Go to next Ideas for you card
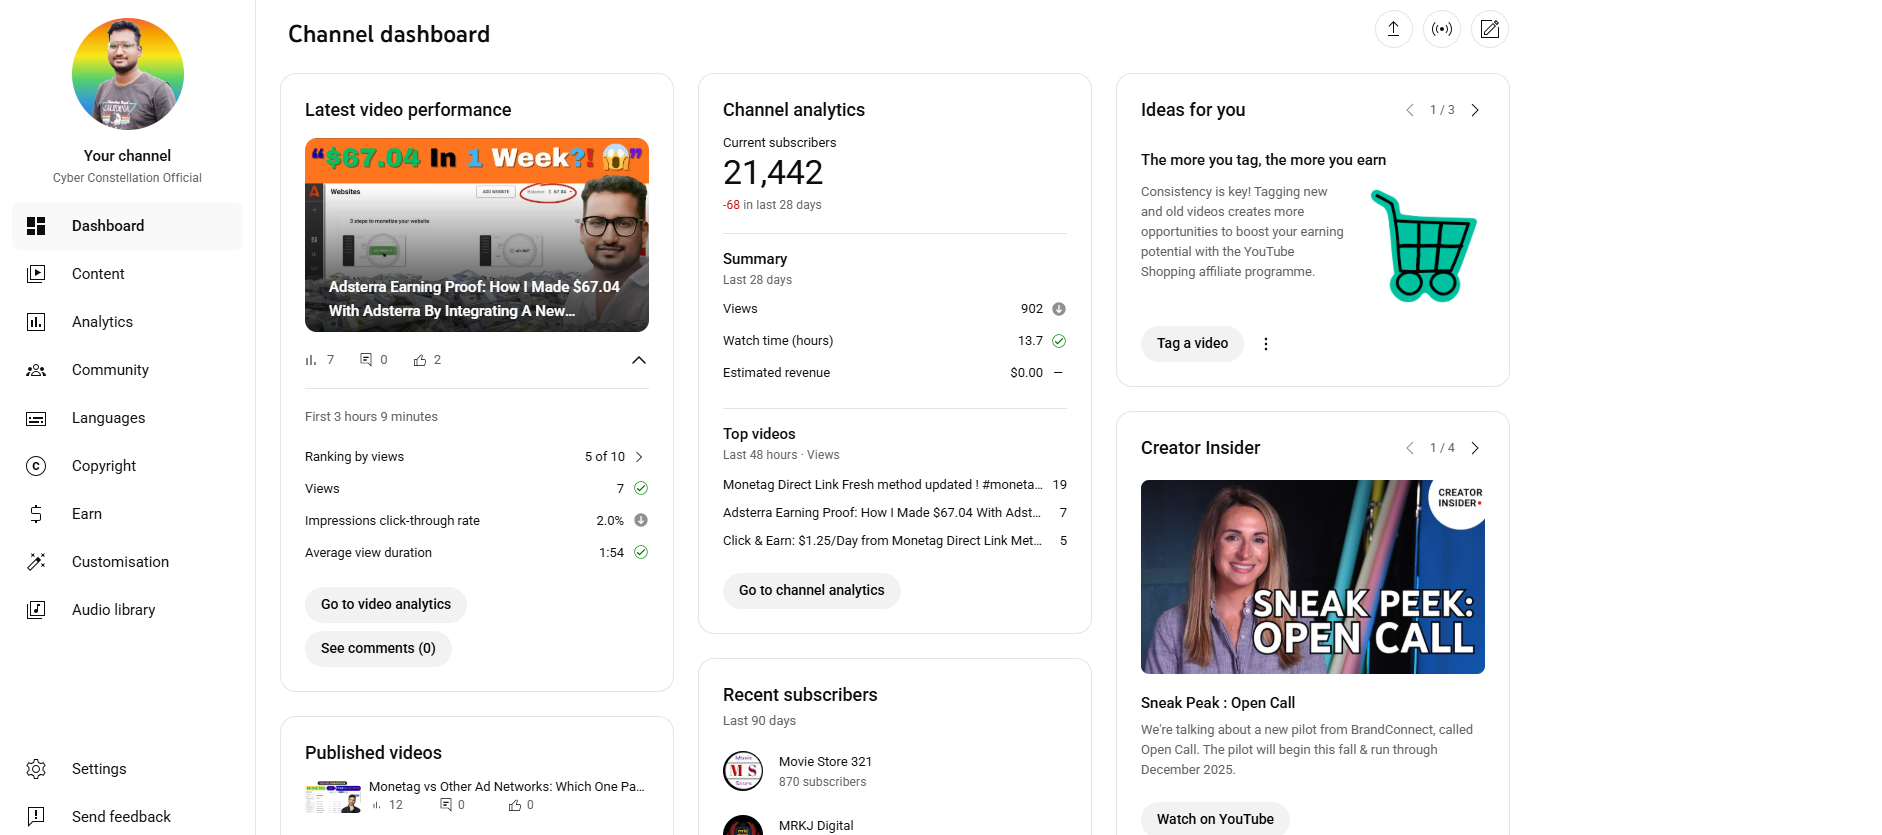 [1475, 110]
